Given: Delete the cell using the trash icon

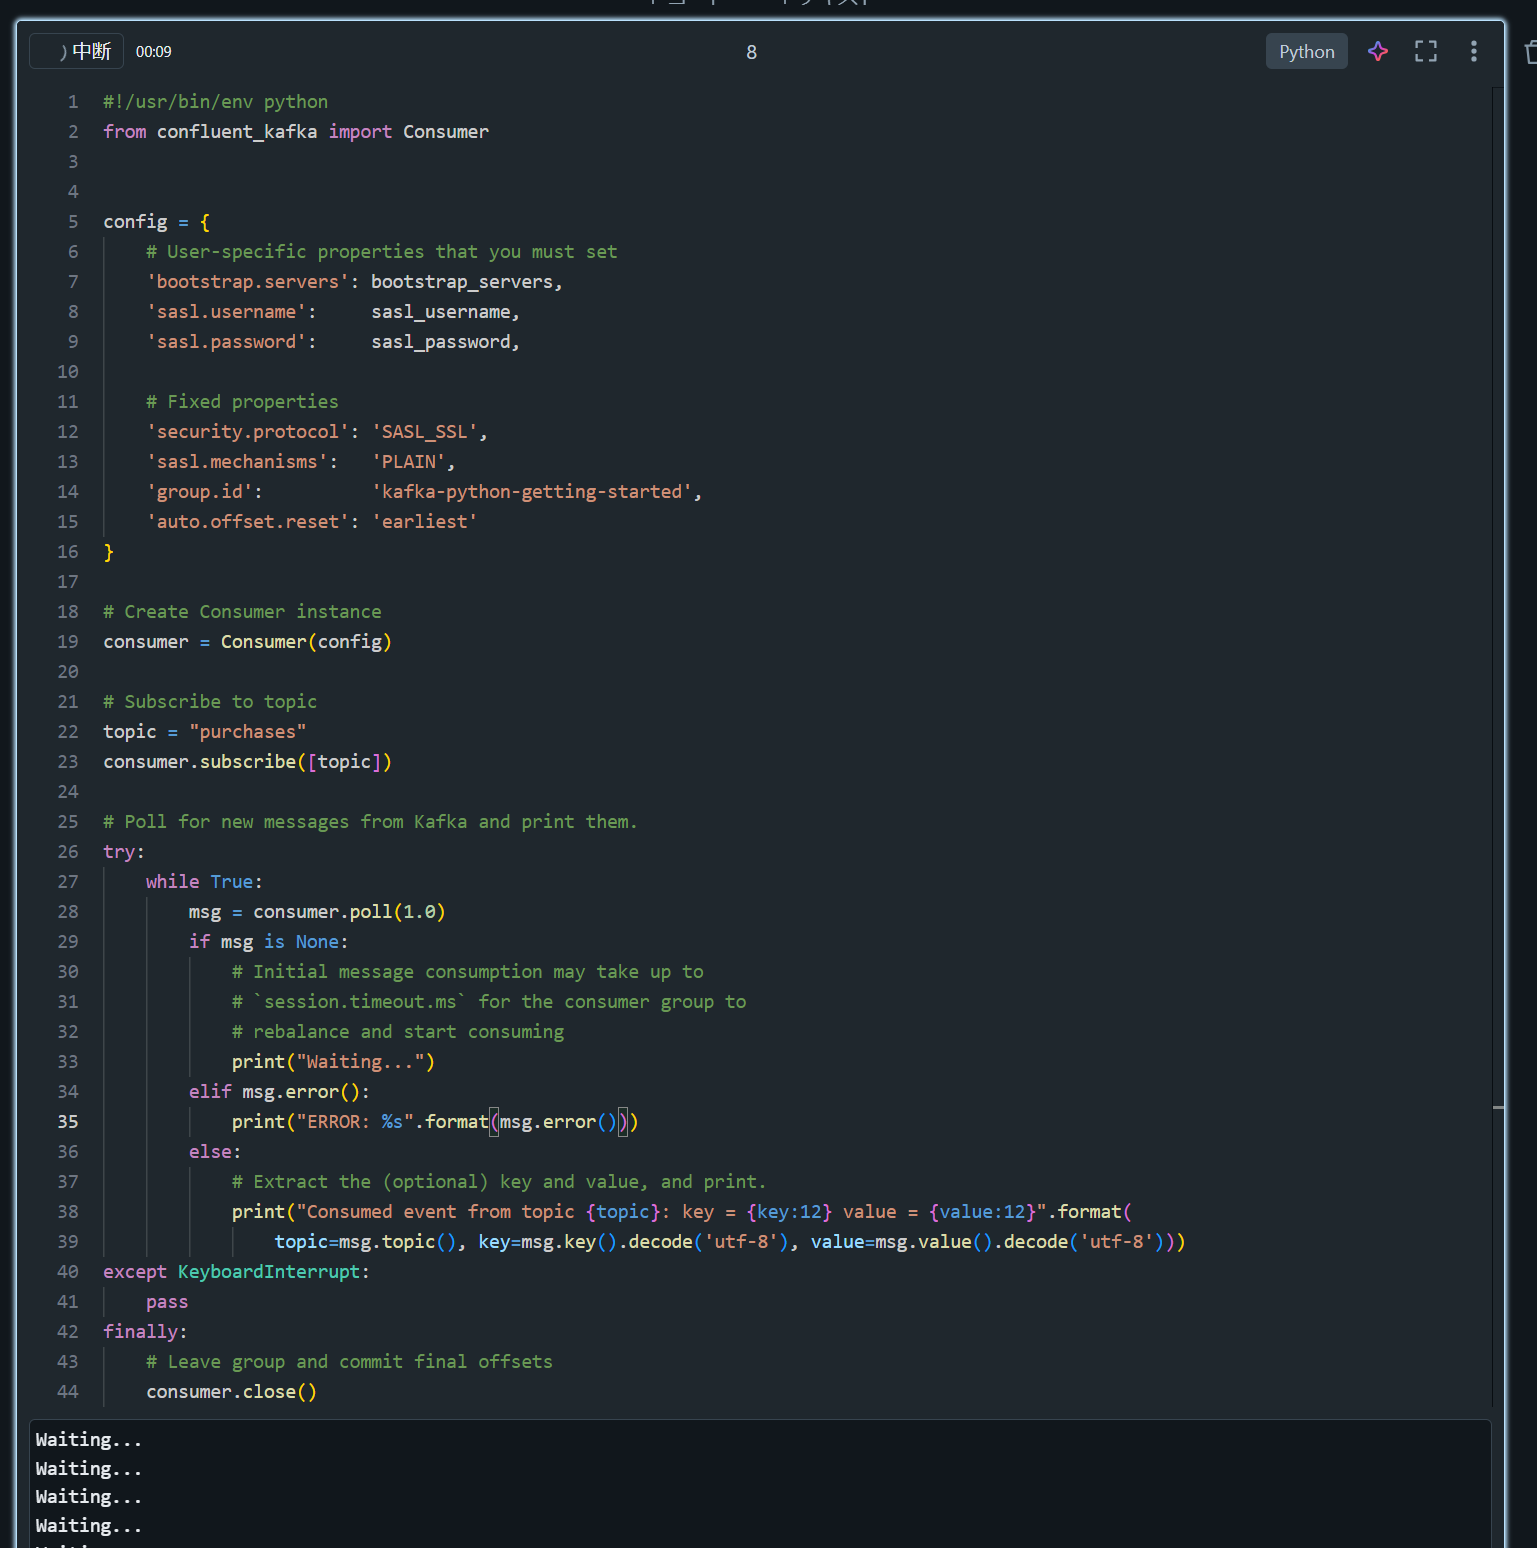Looking at the screenshot, I should tap(1530, 51).
